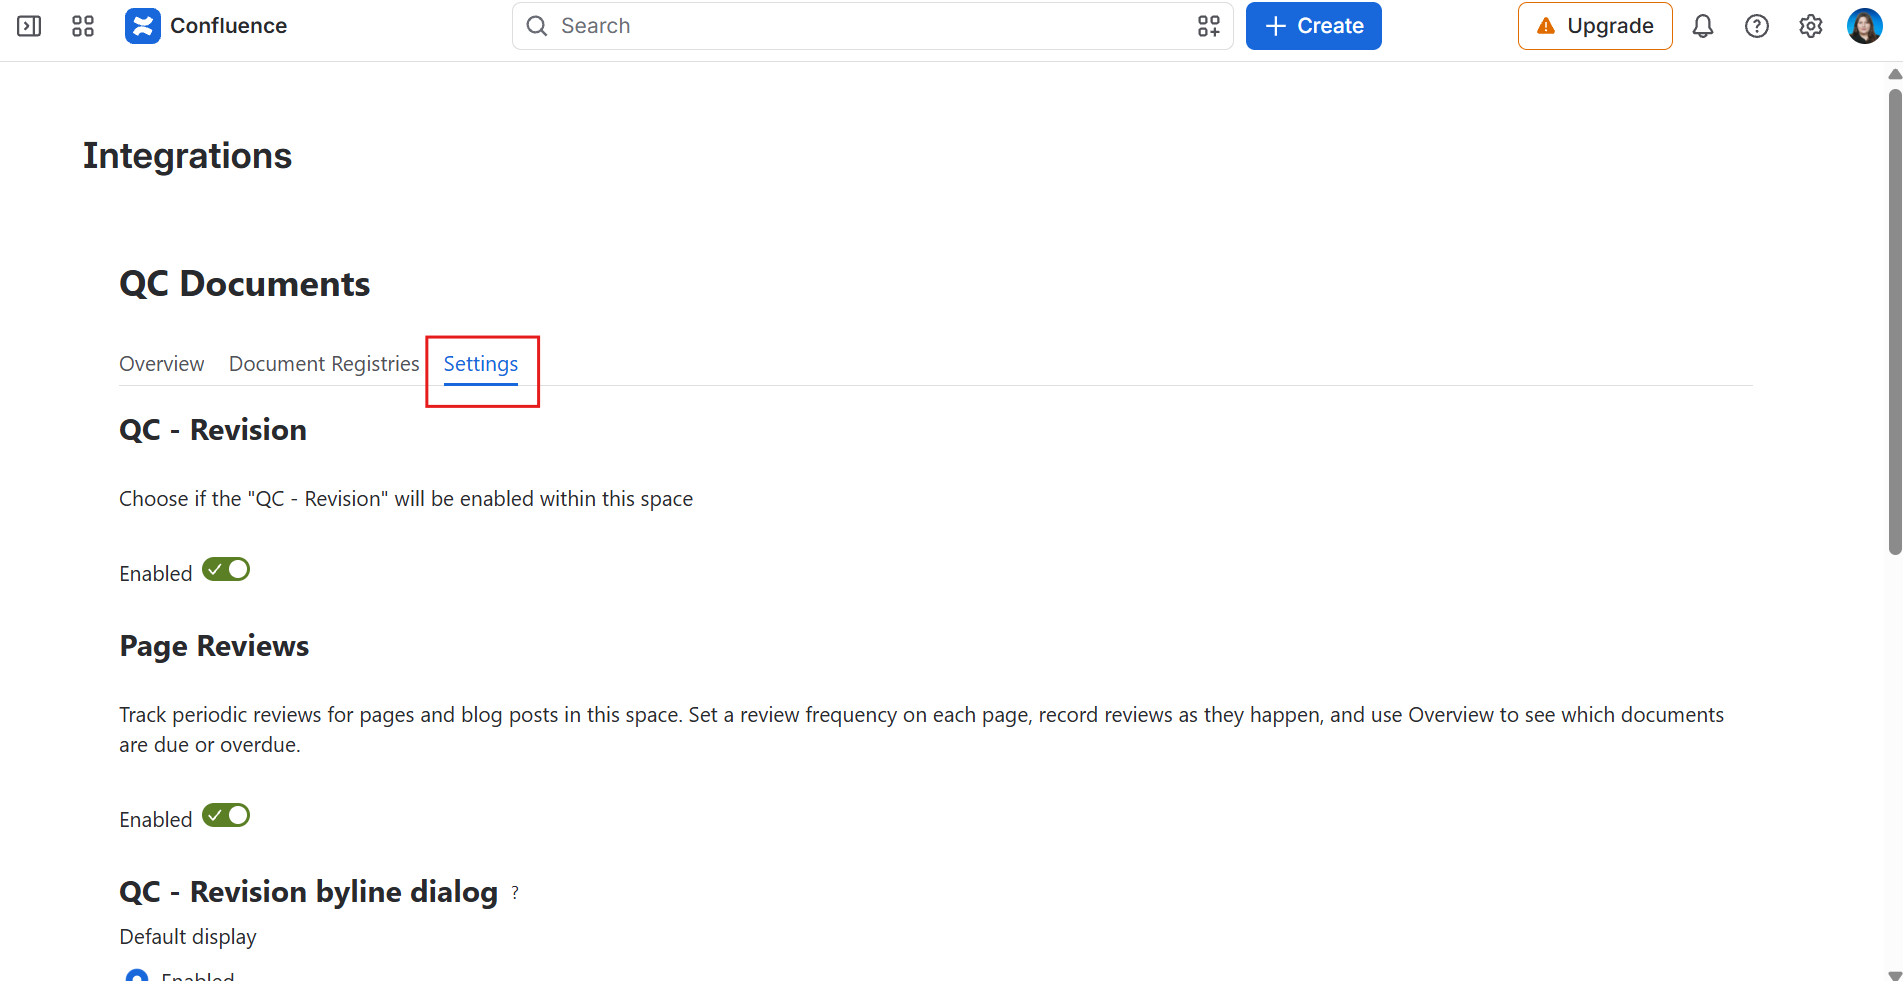The image size is (1903, 981).
Task: Select the Settings tab
Action: tap(481, 364)
